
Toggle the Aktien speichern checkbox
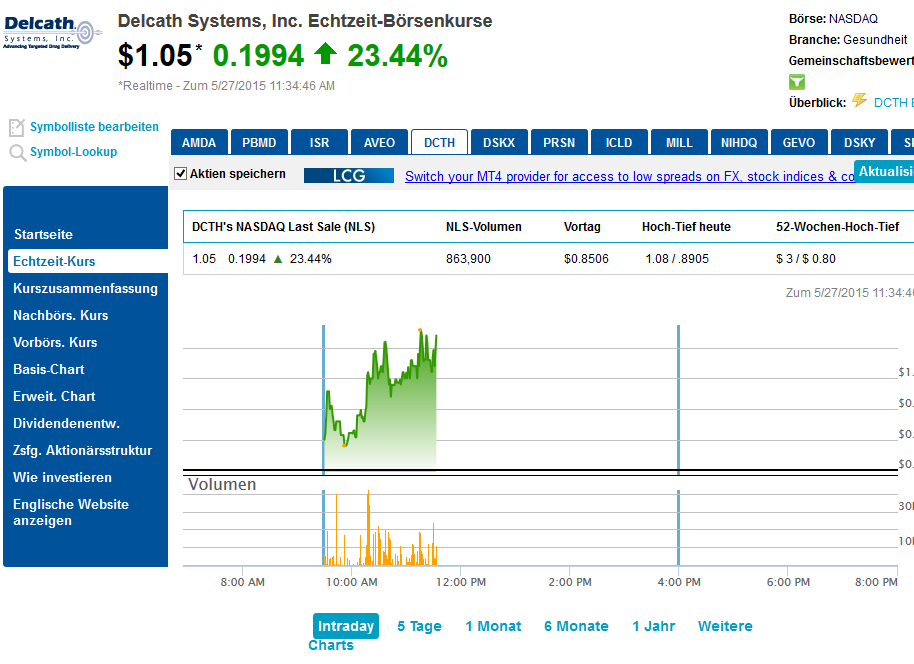coord(181,174)
